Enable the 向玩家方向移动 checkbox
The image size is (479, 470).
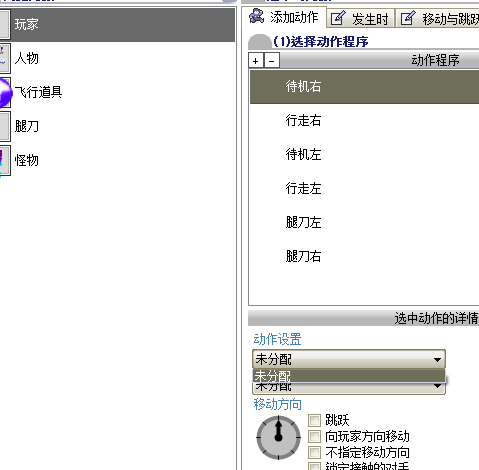pos(314,436)
